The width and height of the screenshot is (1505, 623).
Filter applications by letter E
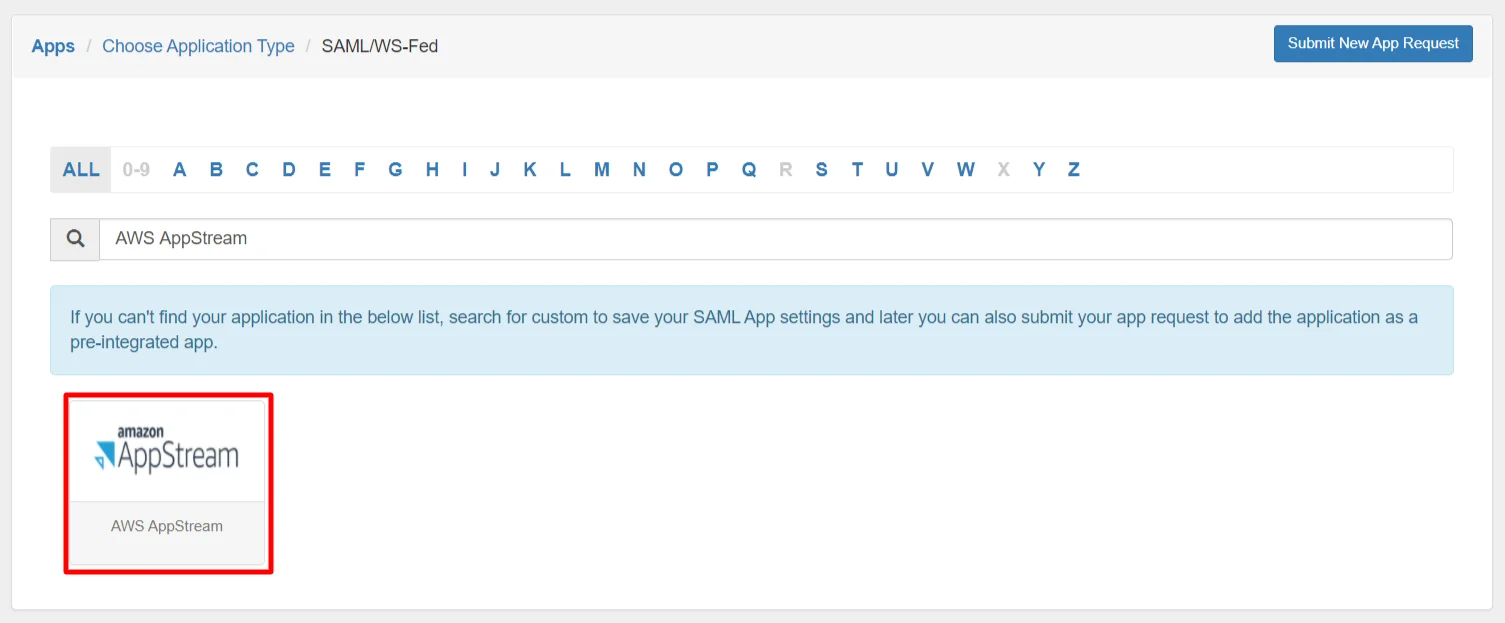click(324, 169)
